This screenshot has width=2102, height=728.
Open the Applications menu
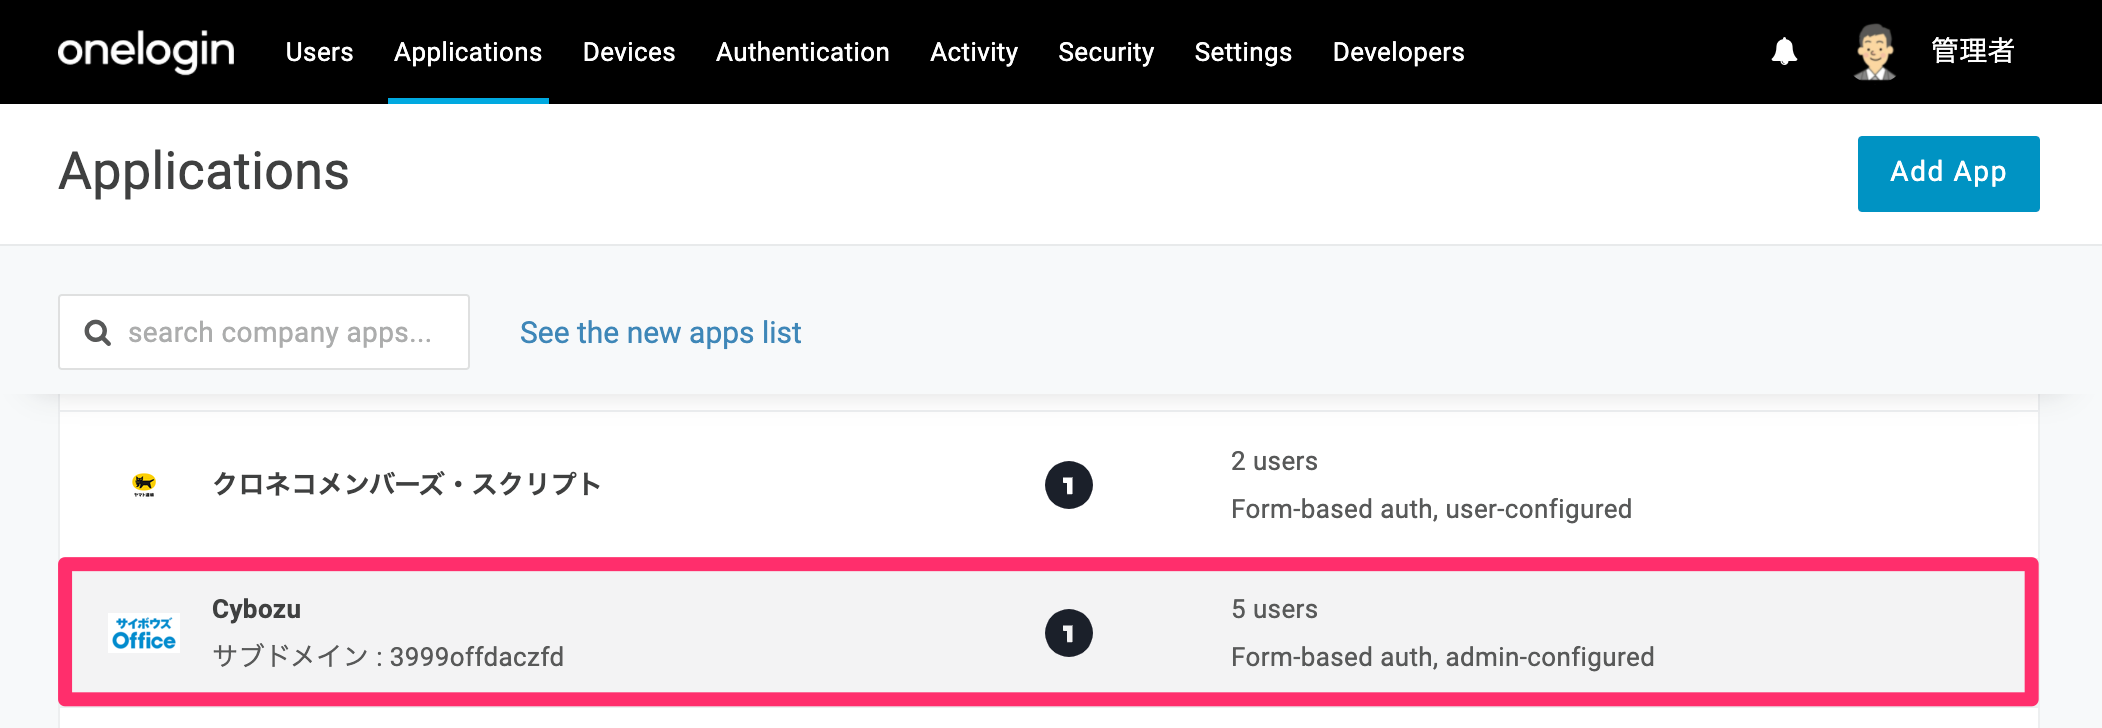[468, 52]
